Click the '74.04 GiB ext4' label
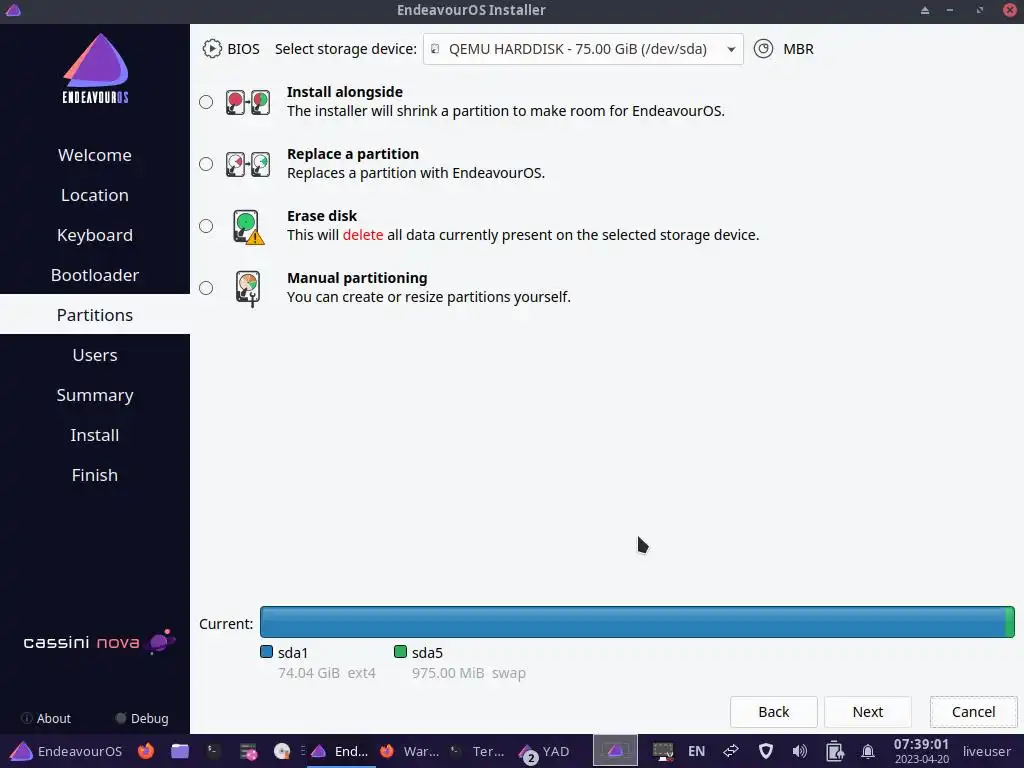 coord(327,673)
